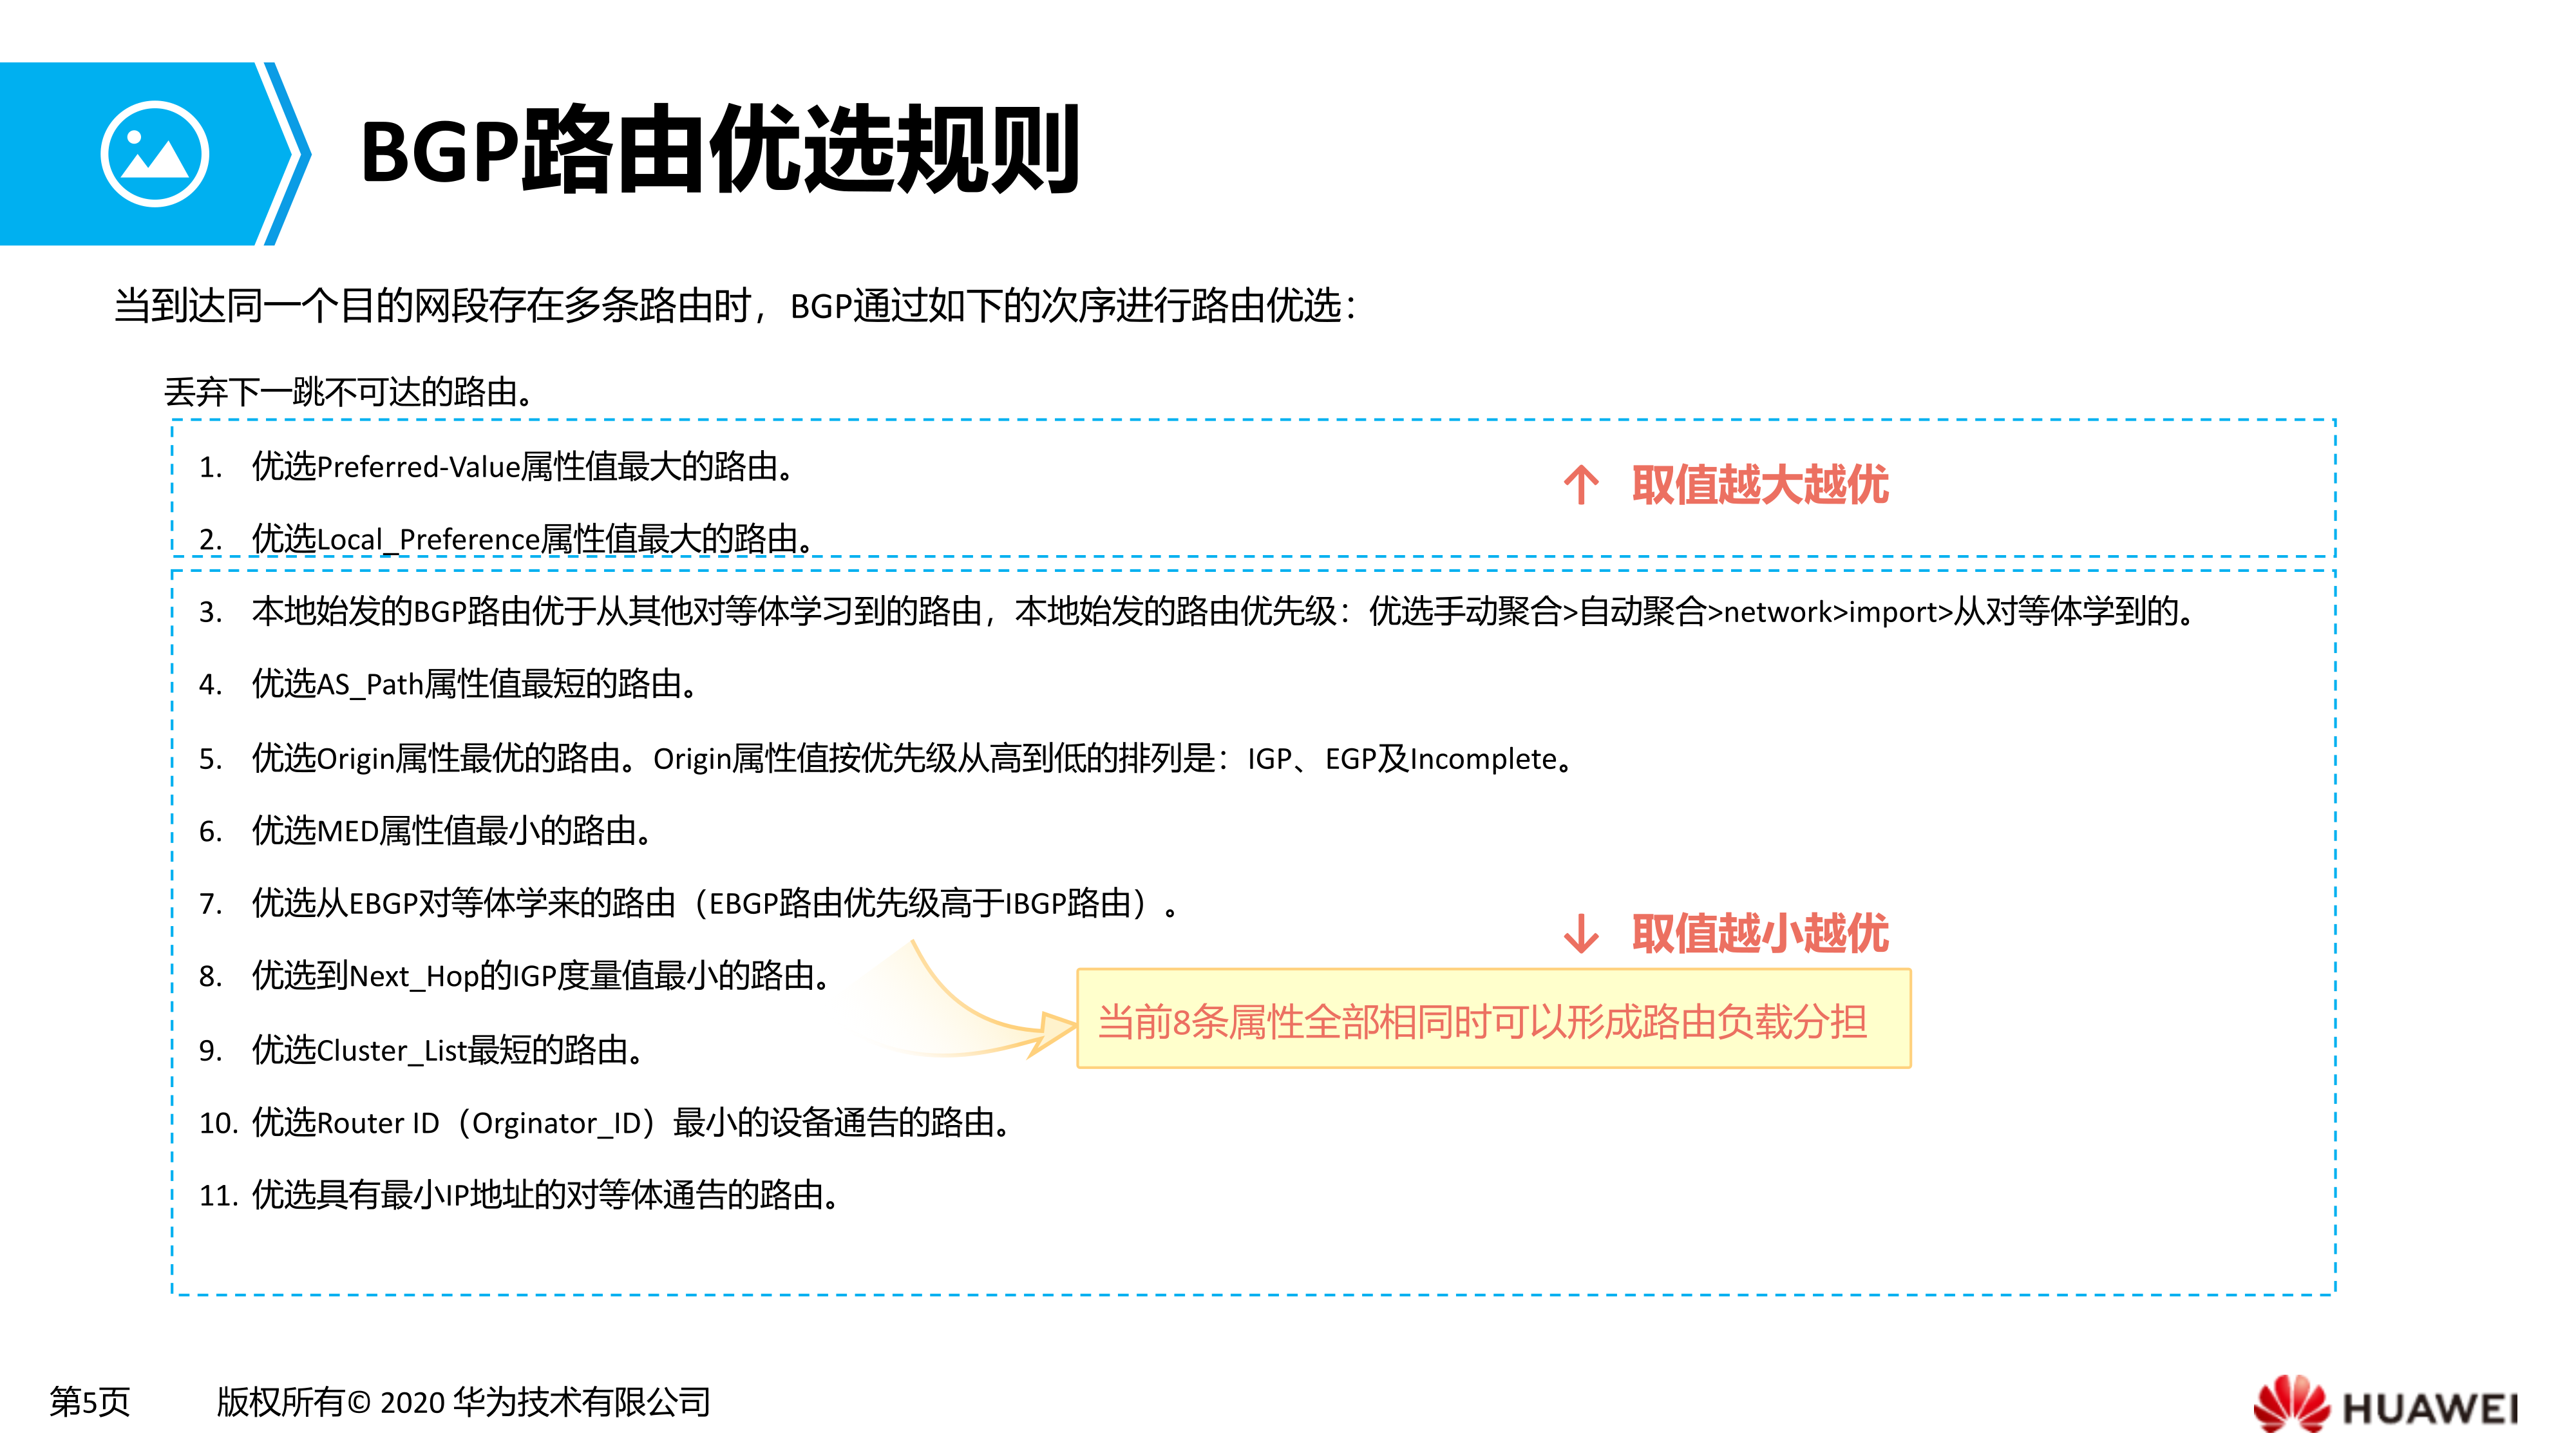Viewport: 2576px width, 1449px height.
Task: Click rule 9 "优选Cluster_List最短的路由"
Action: point(440,1049)
